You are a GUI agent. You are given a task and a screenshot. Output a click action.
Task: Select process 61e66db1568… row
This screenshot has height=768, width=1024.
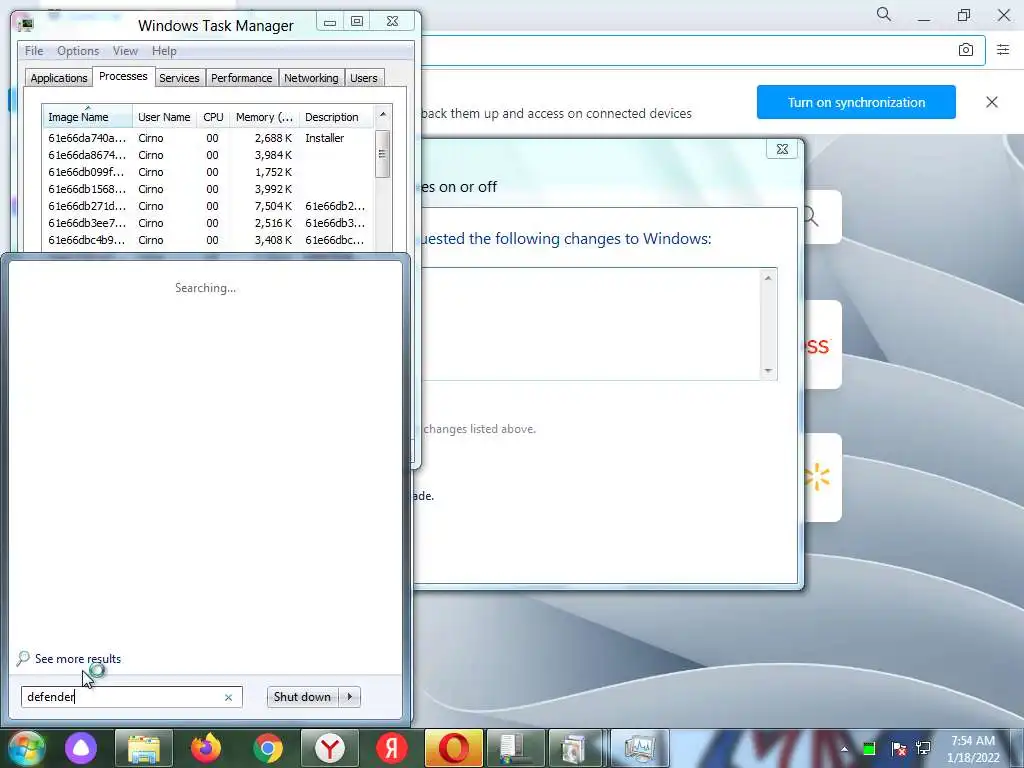208,189
